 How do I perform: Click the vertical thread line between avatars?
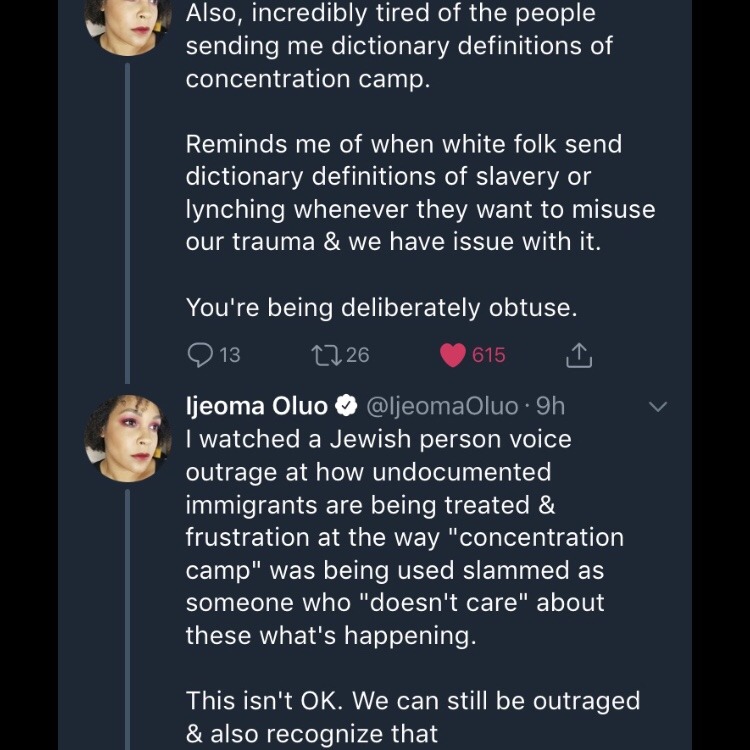[127, 220]
